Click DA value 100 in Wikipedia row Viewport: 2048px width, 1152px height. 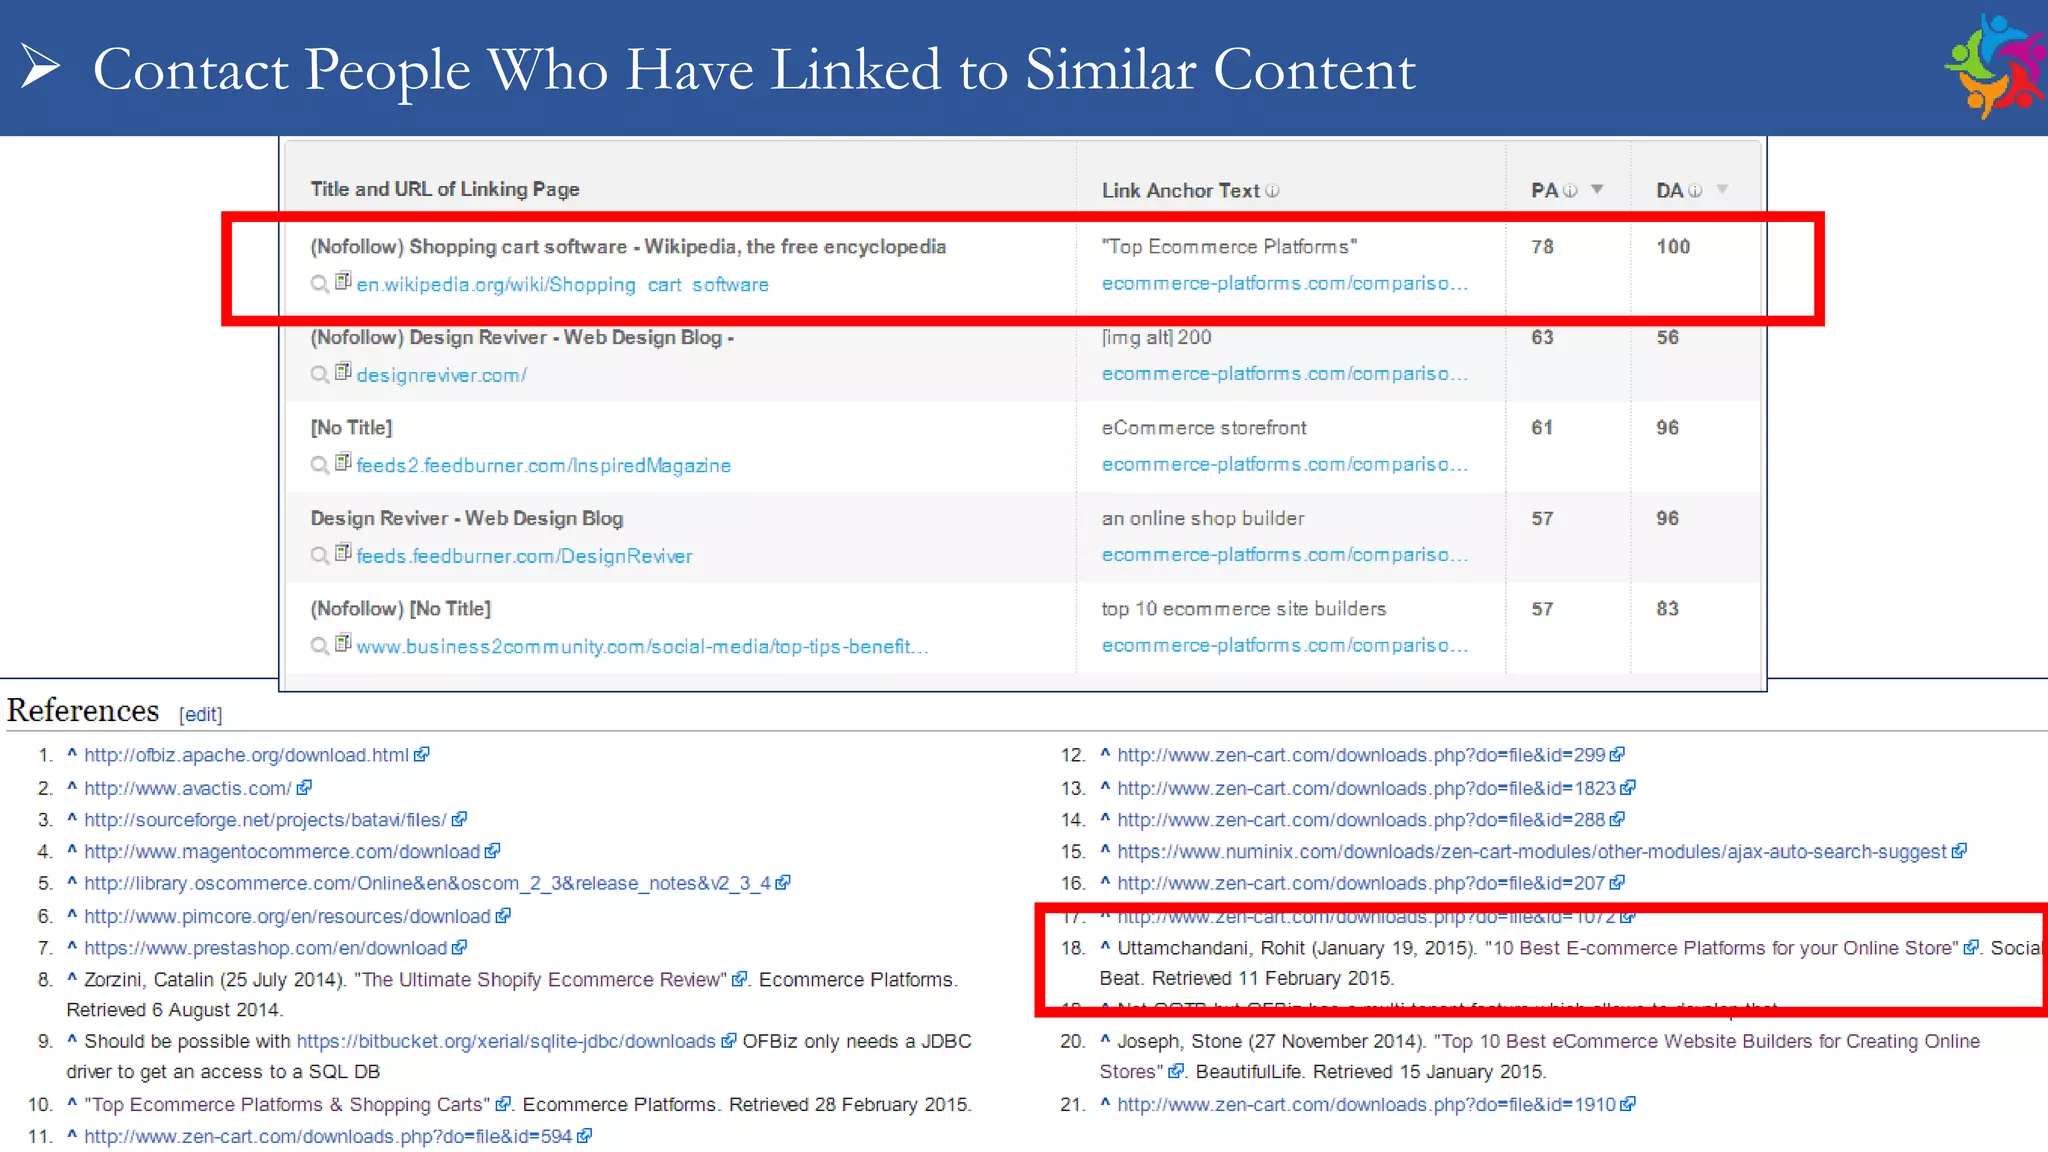click(1673, 247)
